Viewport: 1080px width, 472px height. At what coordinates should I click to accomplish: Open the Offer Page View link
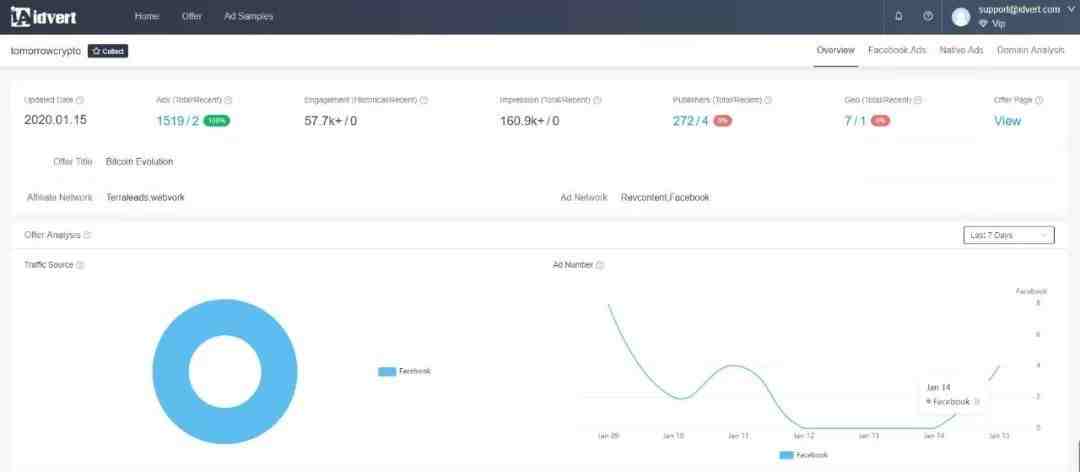1007,121
